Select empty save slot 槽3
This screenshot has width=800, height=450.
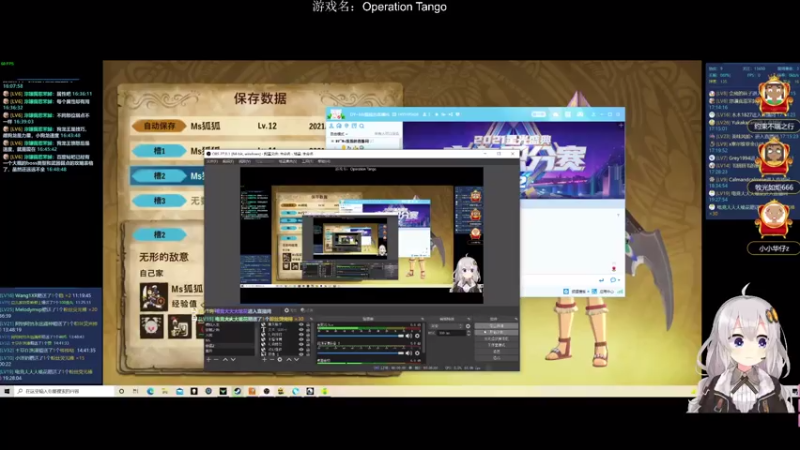(159, 201)
